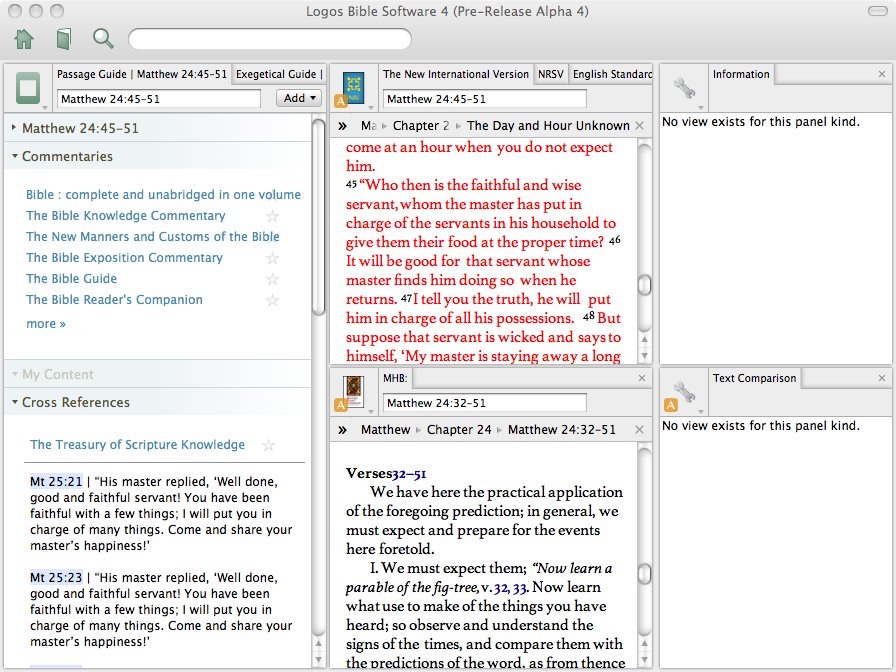Click the NIV reference box Matthew 24:45-51
The image size is (896, 672).
pos(485,99)
